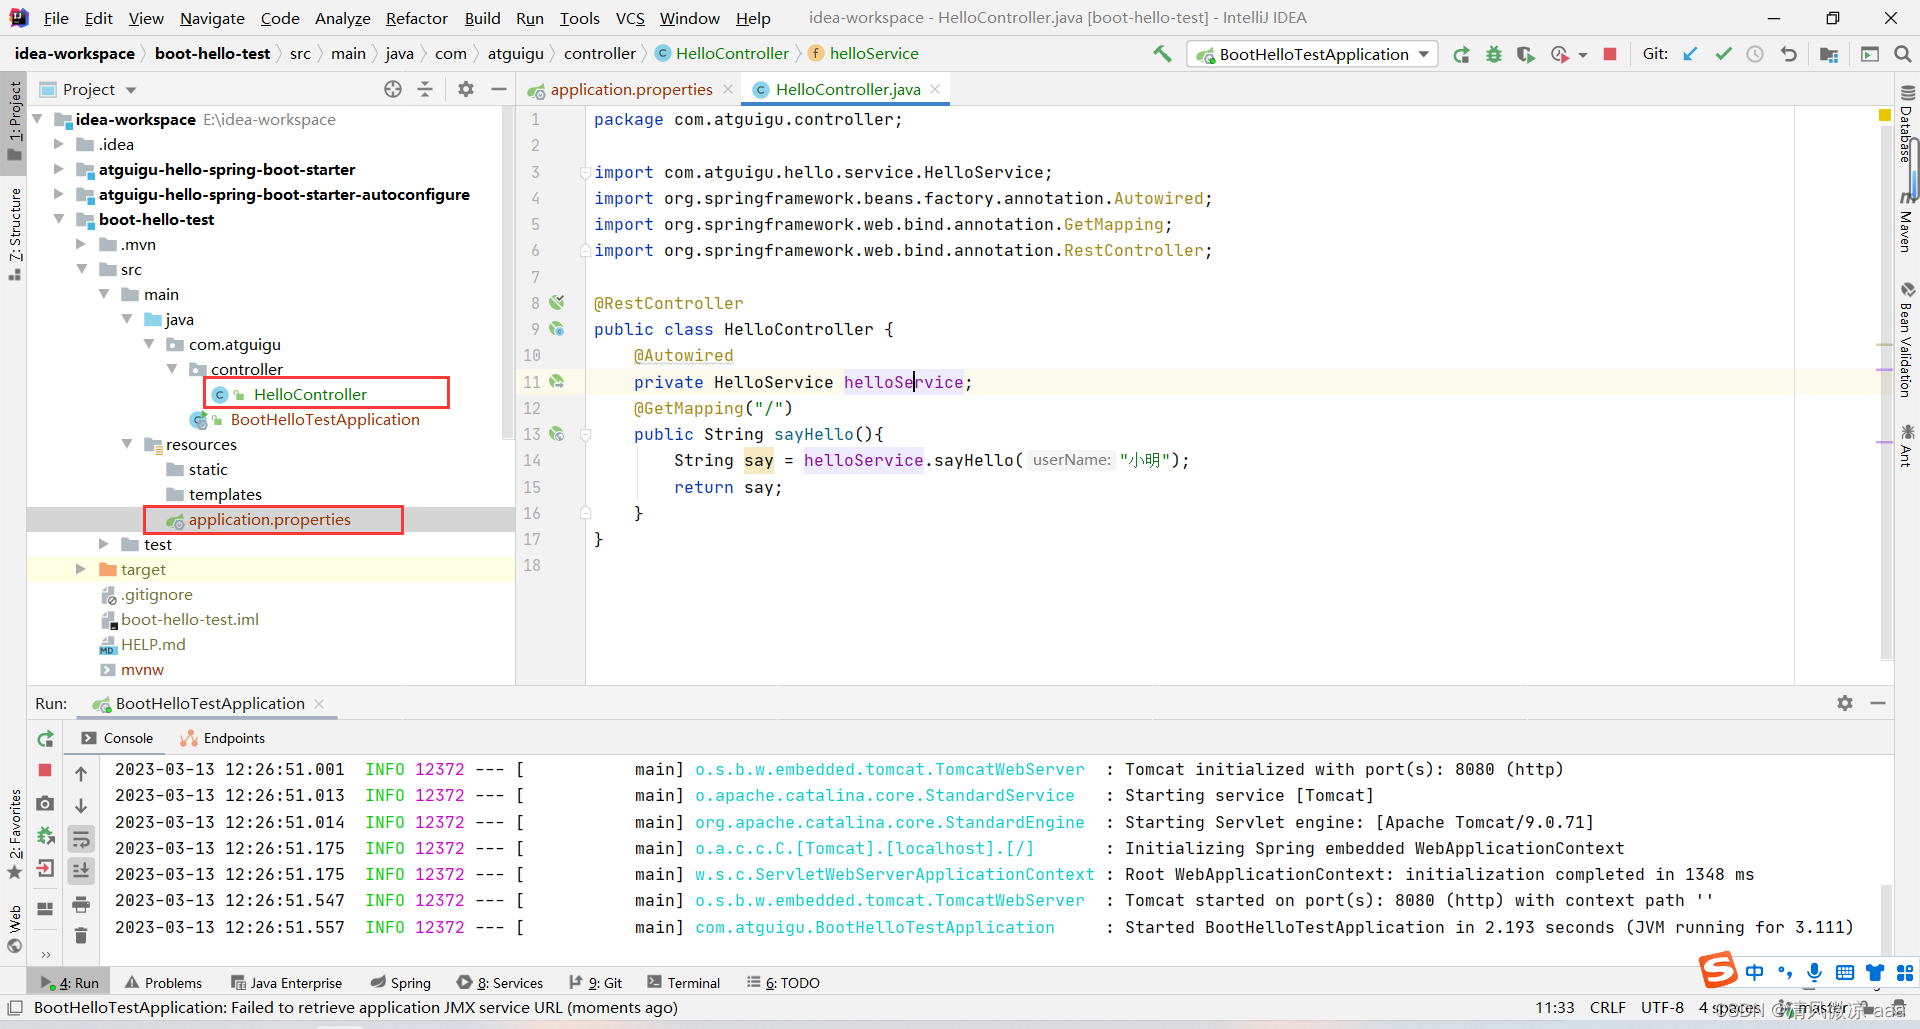Open Project Structure icon in toolbar

[x=1828, y=54]
